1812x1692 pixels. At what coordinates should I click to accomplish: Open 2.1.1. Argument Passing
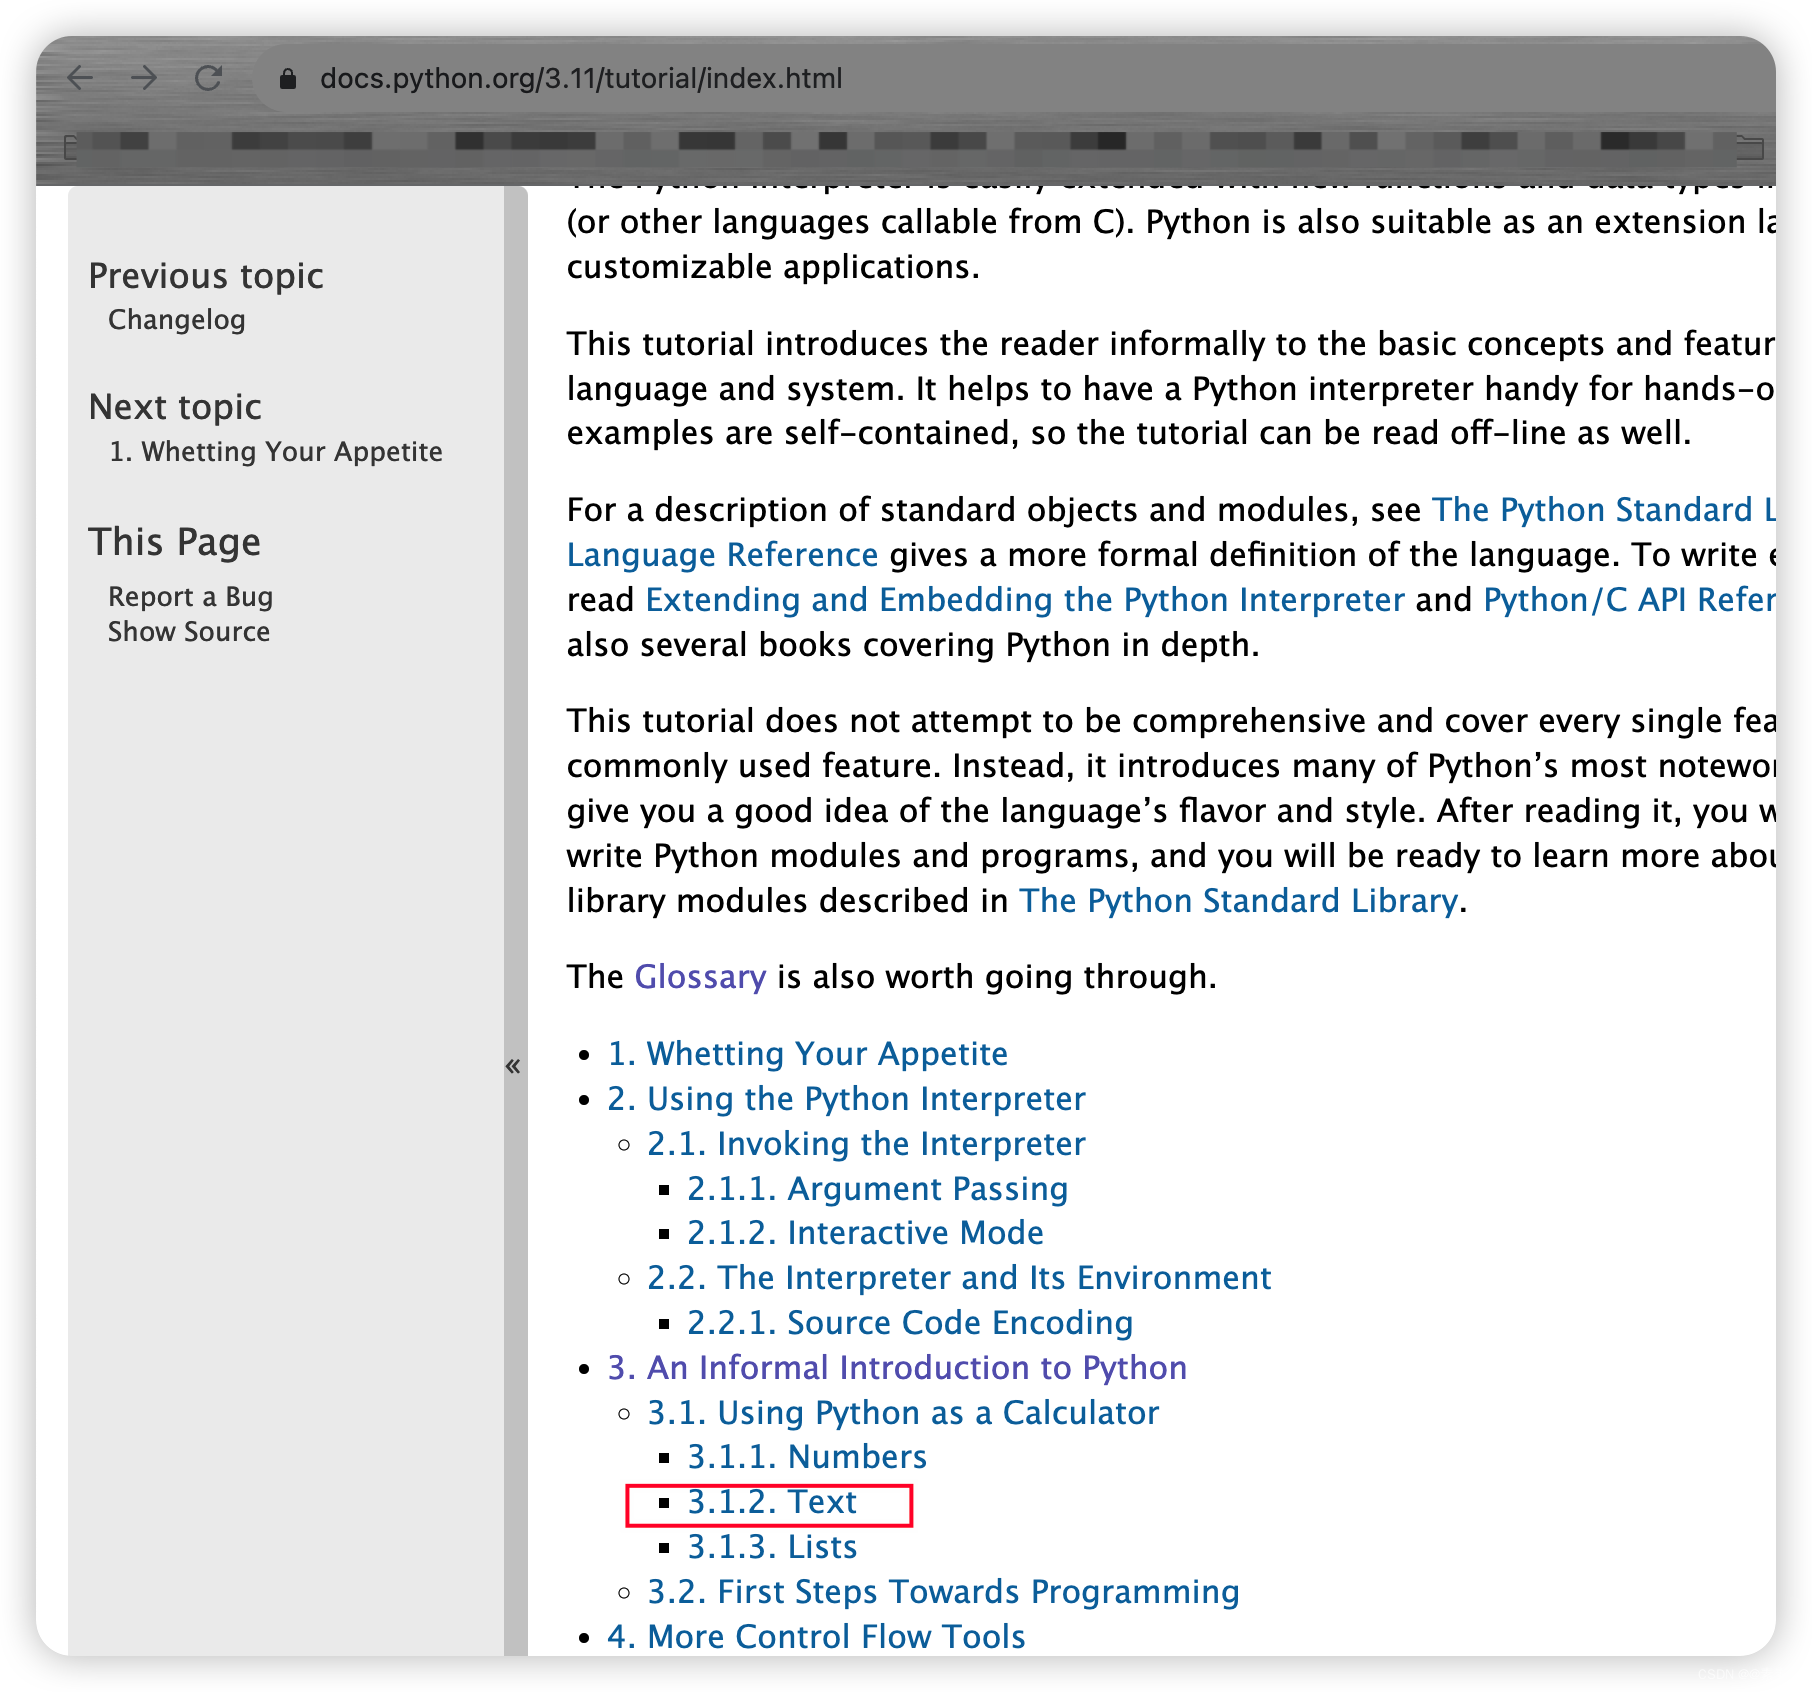[878, 1189]
